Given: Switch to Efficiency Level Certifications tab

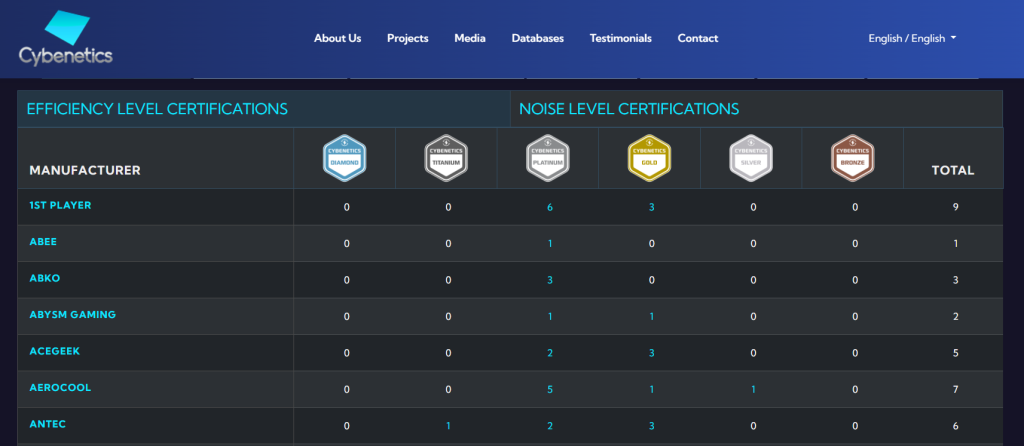Looking at the screenshot, I should 264,109.
